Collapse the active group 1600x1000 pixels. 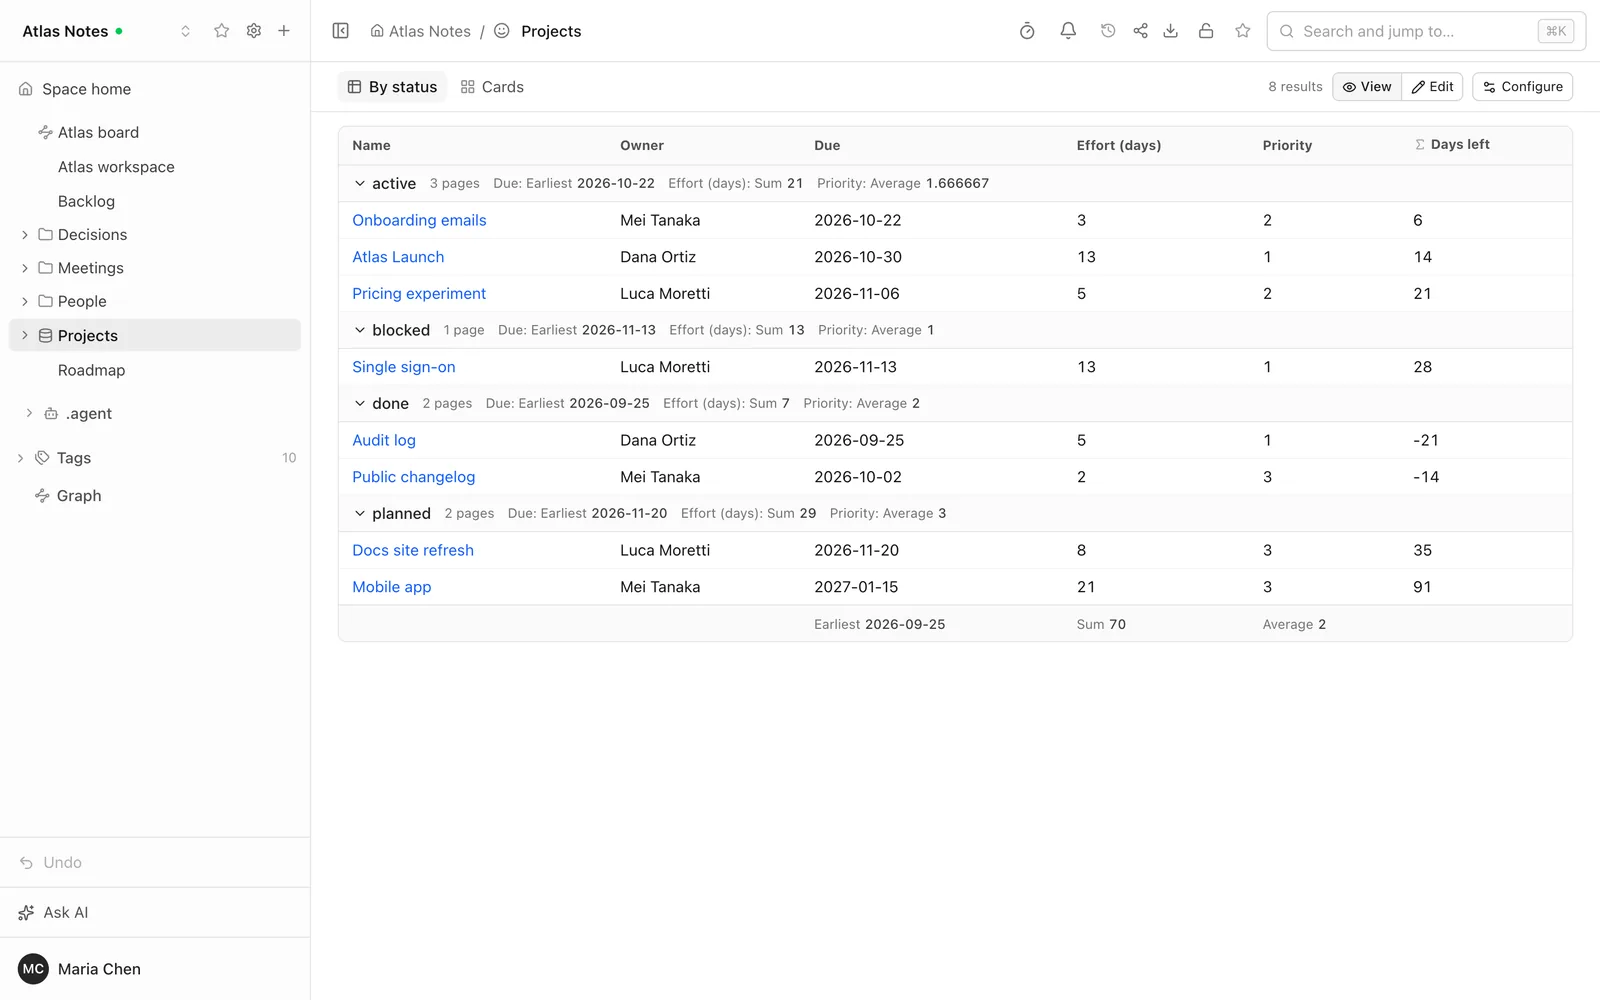click(x=360, y=184)
